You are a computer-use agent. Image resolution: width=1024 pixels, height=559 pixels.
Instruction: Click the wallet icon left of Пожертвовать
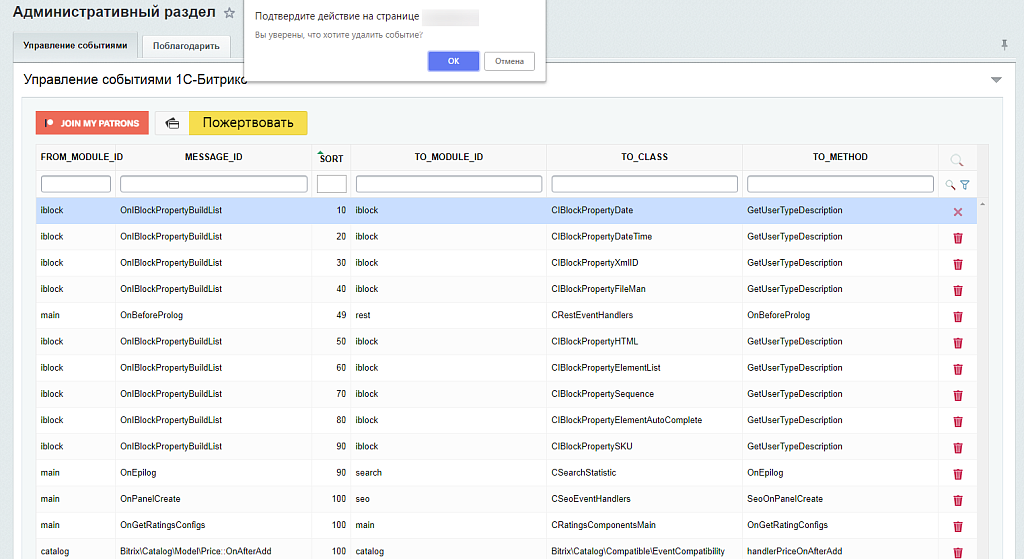(172, 123)
